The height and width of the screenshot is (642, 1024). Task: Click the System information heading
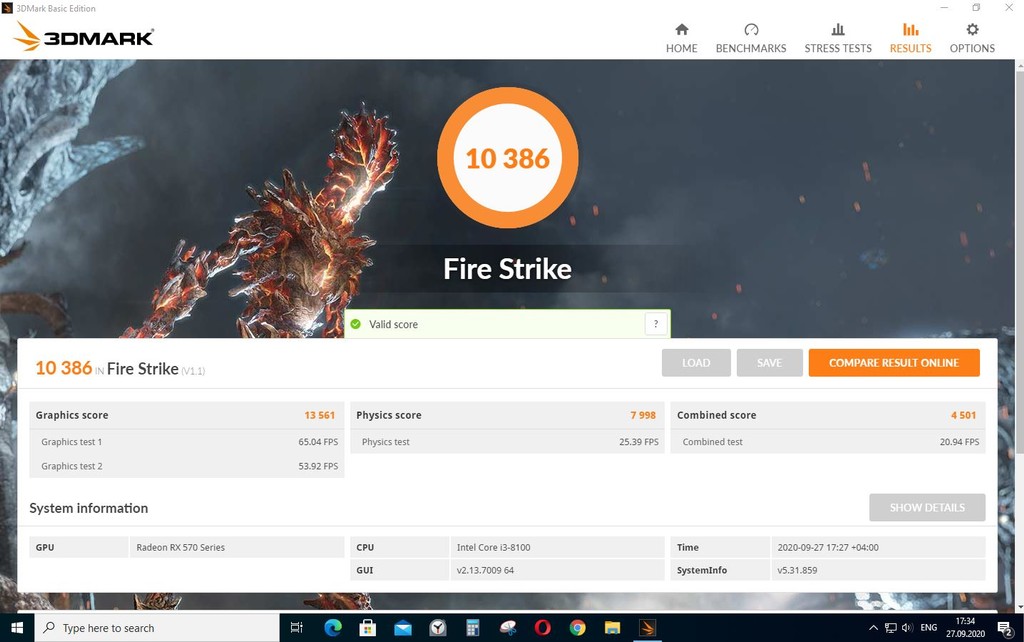point(89,508)
